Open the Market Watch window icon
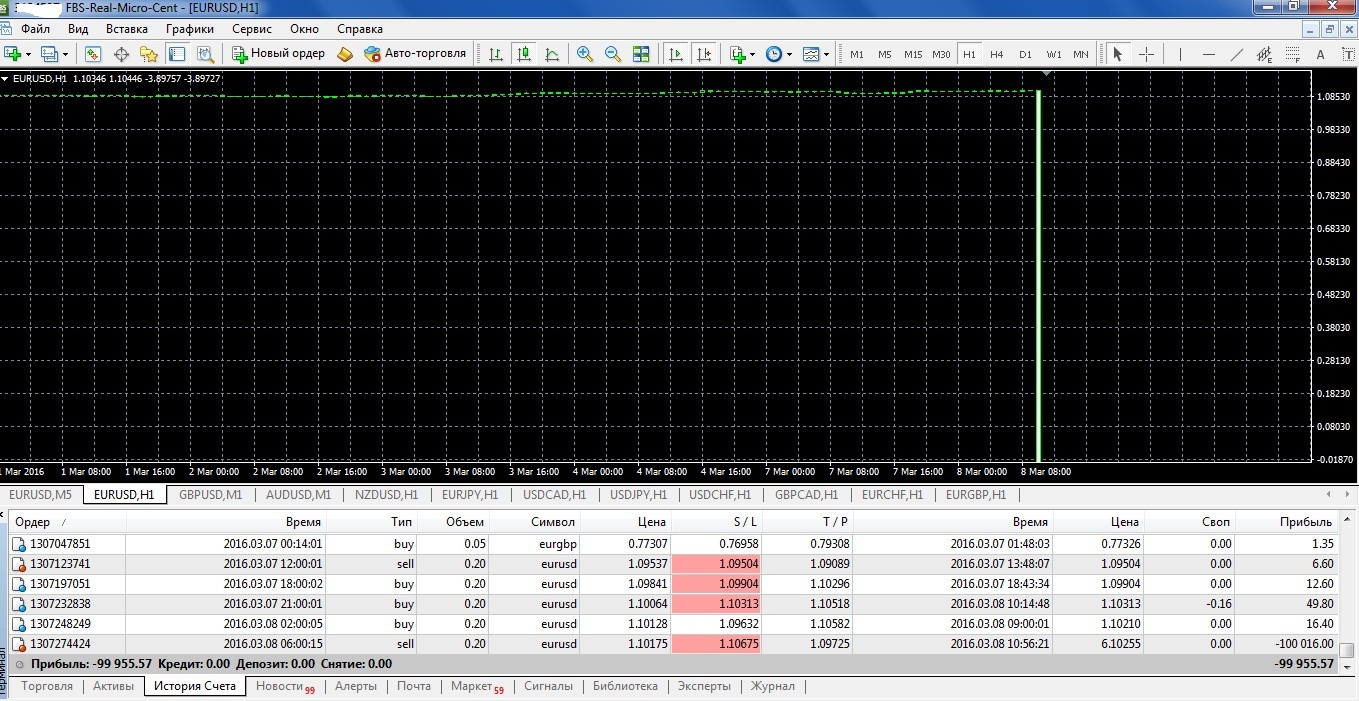The image size is (1359, 701). 93,54
